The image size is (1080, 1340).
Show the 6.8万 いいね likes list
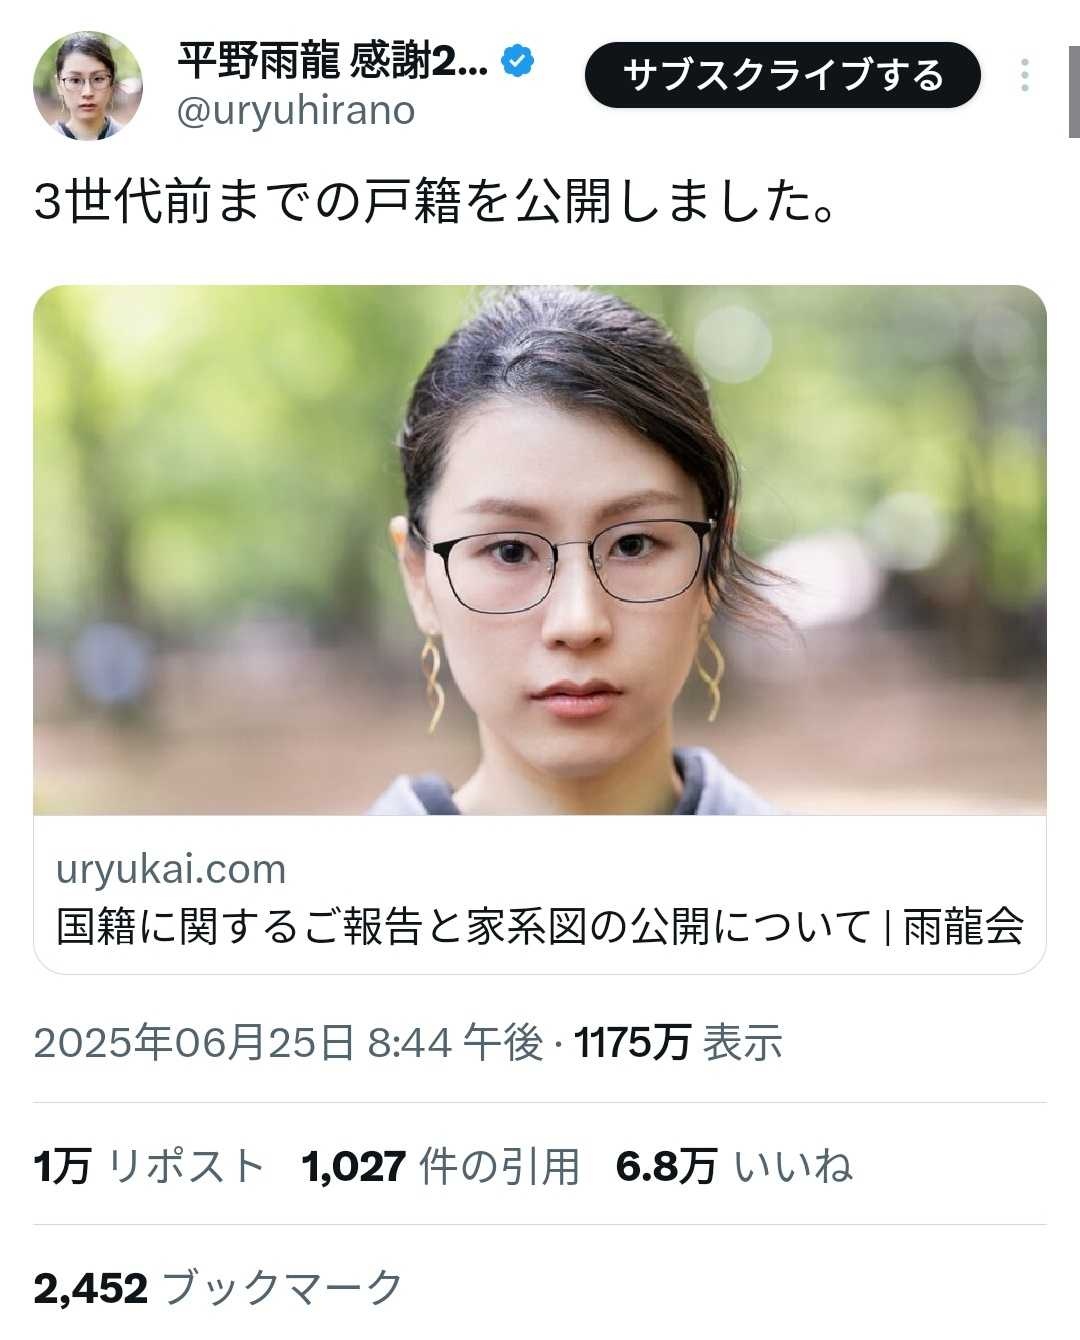[x=735, y=1166]
